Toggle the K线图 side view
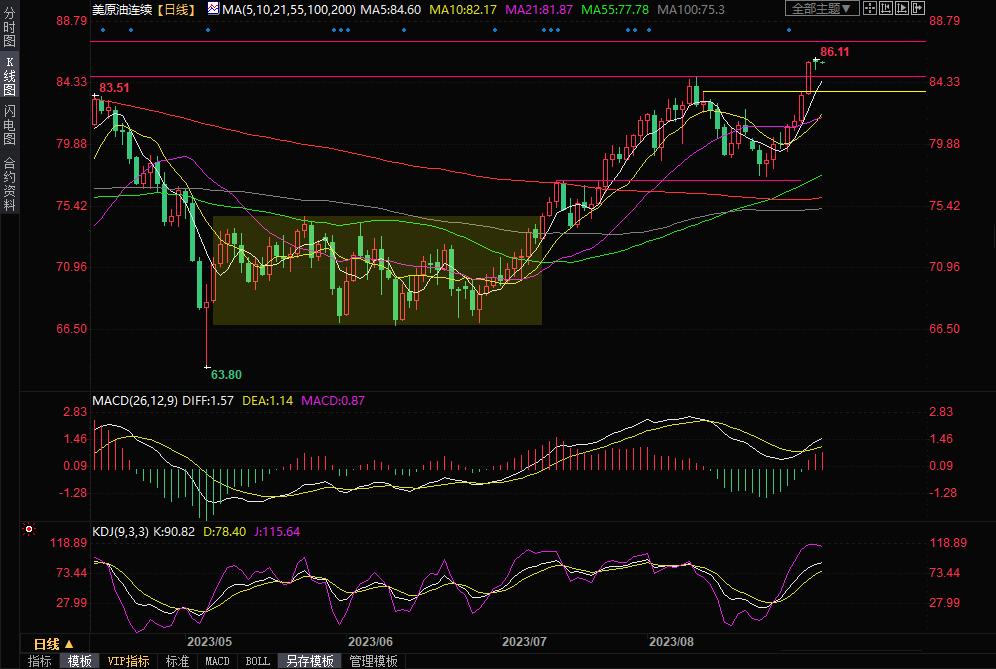This screenshot has width=996, height=669. pyautogui.click(x=9, y=79)
